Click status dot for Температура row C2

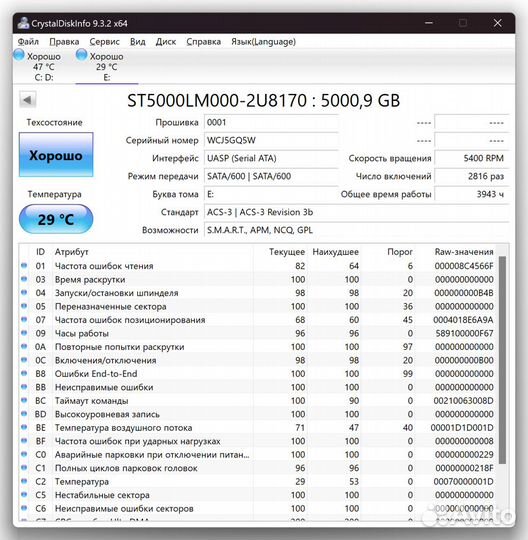point(24,481)
